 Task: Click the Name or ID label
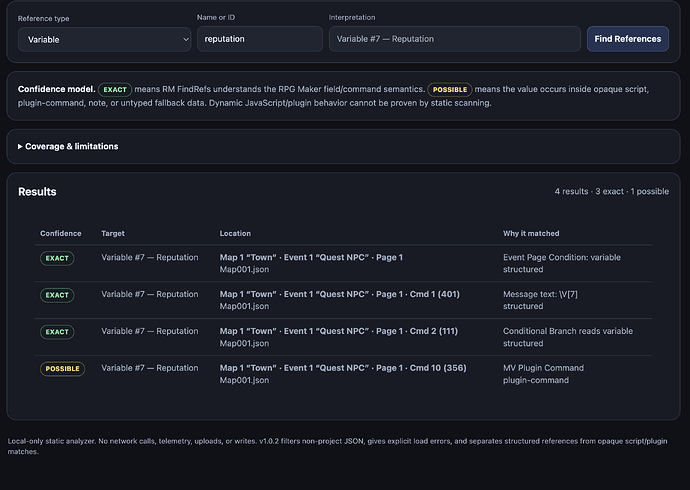(216, 17)
